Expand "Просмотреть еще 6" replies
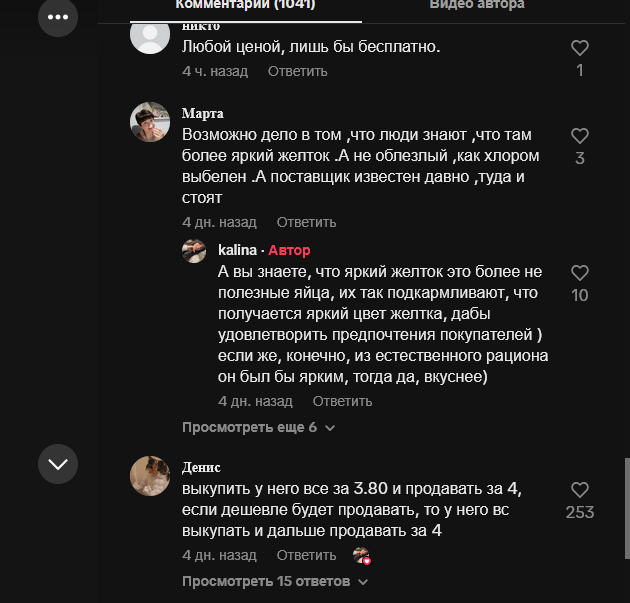The image size is (630, 603). [258, 427]
